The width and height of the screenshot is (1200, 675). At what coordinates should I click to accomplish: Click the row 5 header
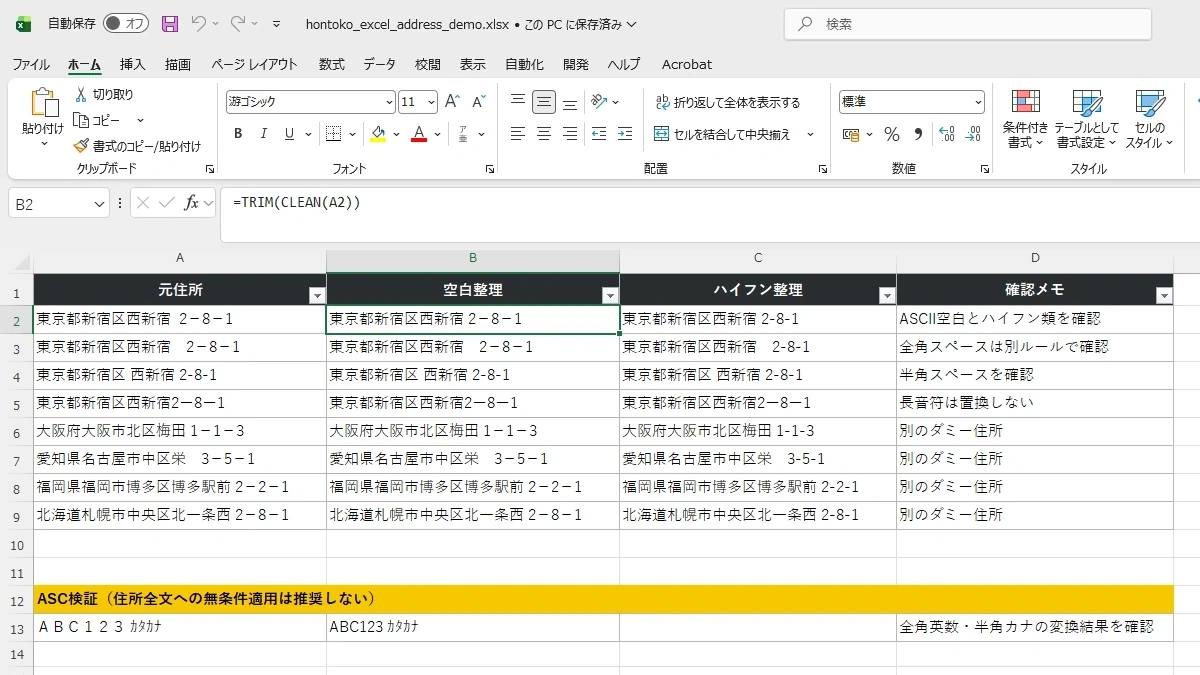click(16, 403)
